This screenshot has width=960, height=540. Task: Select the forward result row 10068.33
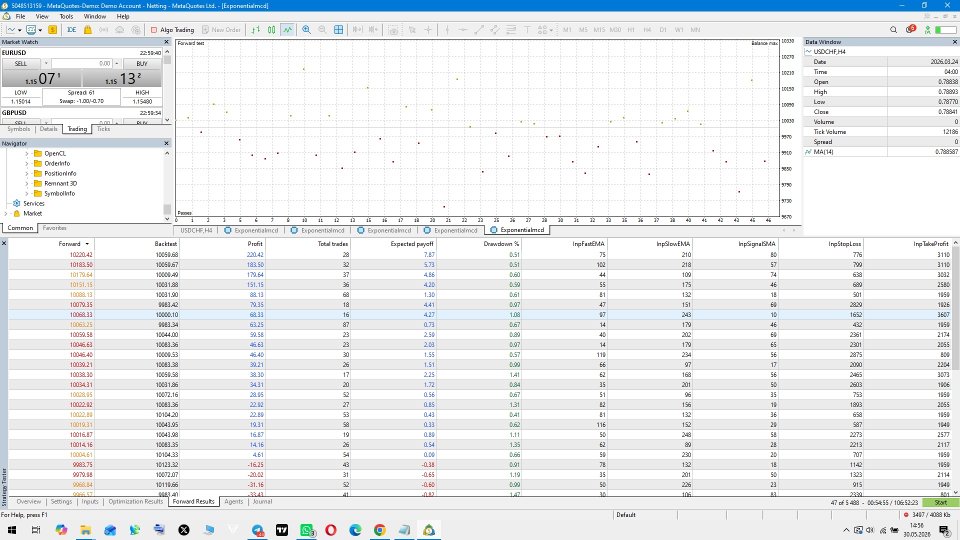tap(481, 315)
